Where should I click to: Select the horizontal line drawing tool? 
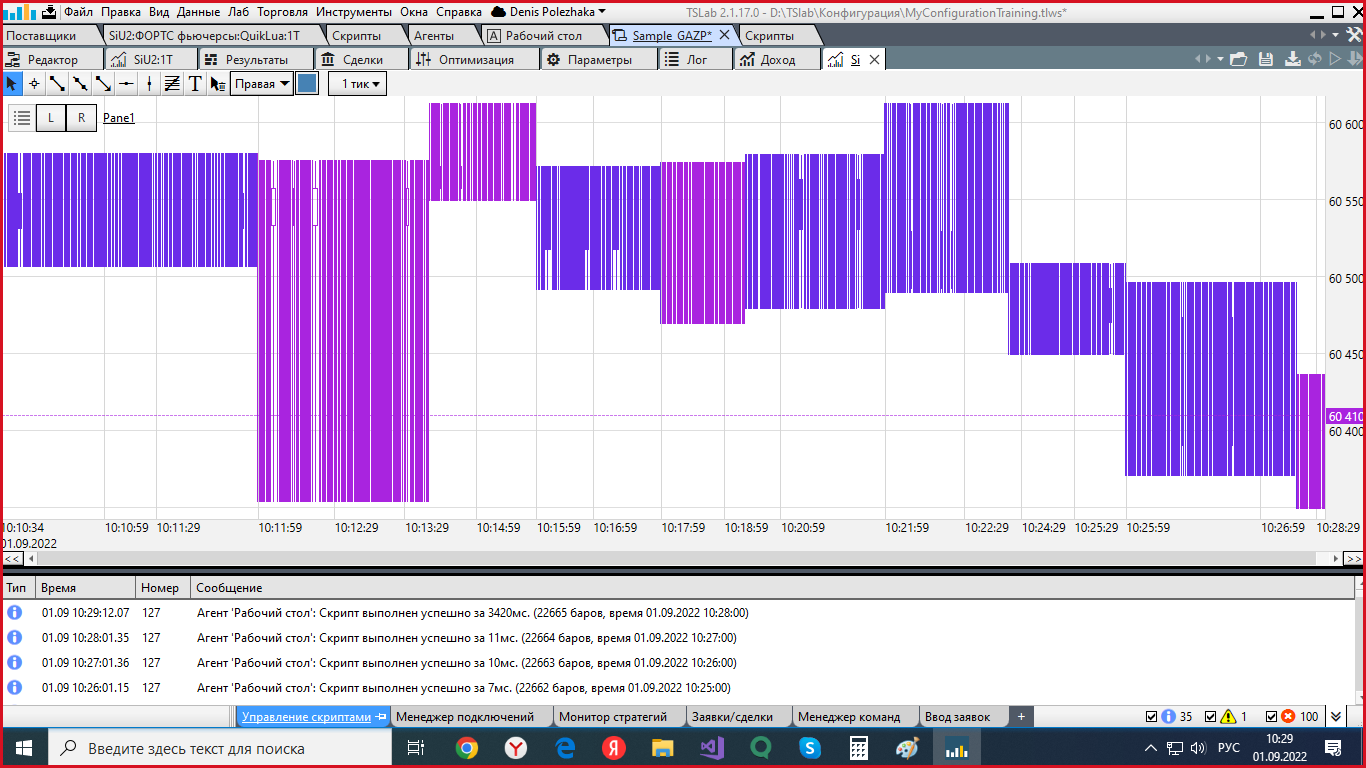coord(126,84)
